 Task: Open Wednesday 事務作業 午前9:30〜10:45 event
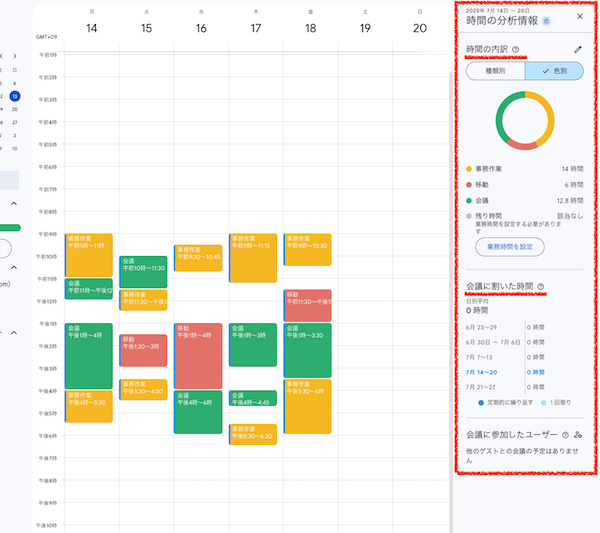tap(198, 258)
